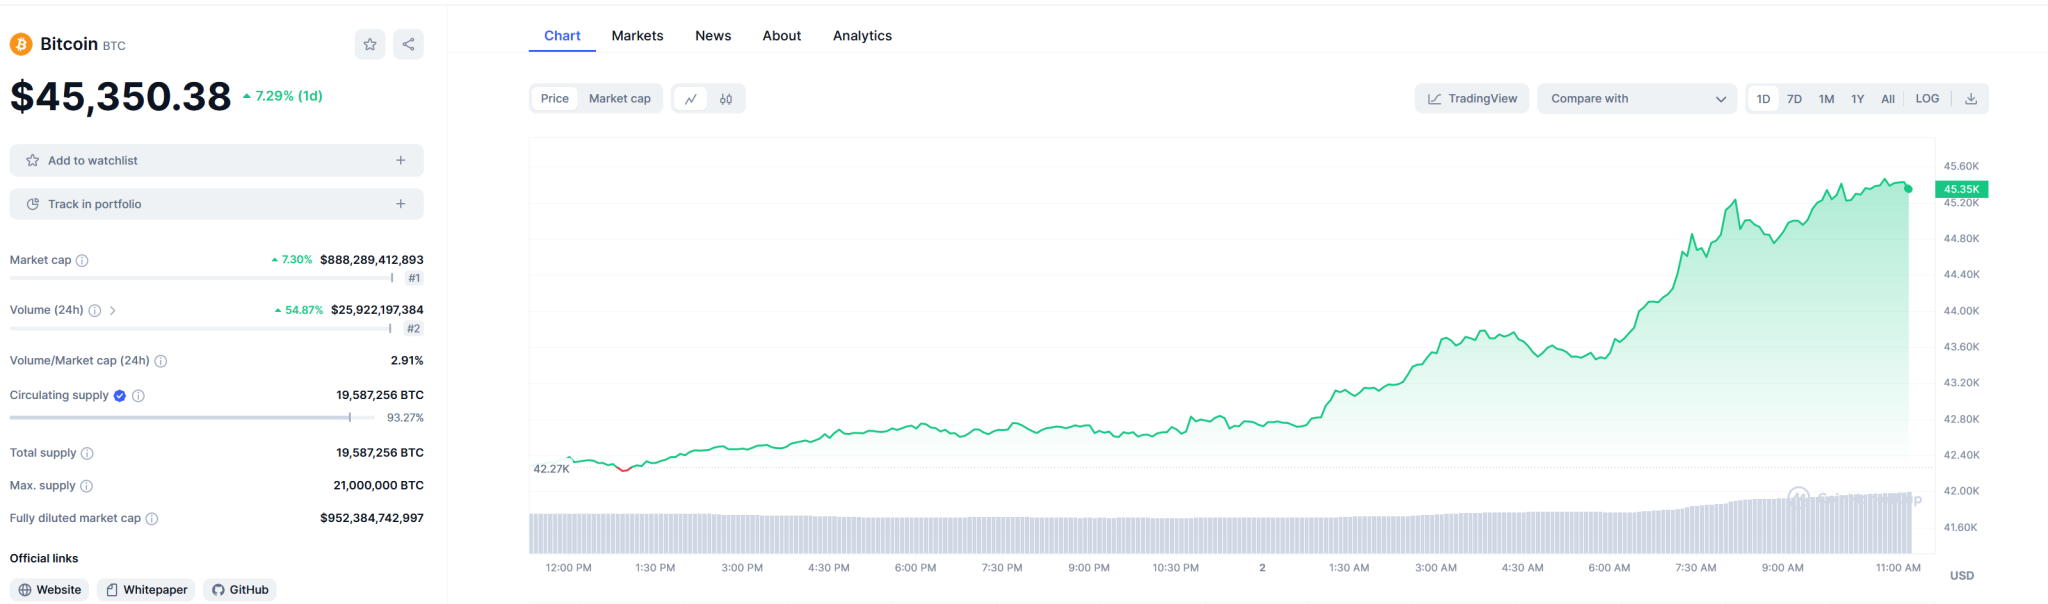Click the $25,922,197,384 volume value
This screenshot has height=604, width=2048.
coord(377,310)
